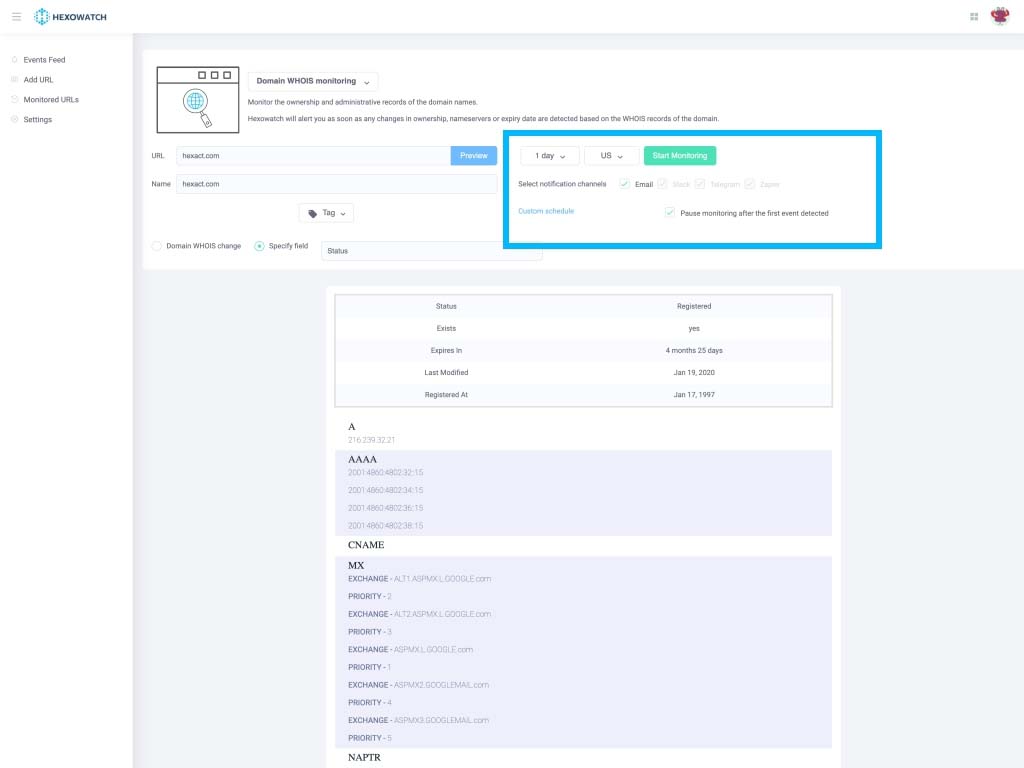This screenshot has width=1024, height=768.
Task: Click the WHOIS browser illustration
Action: coord(198,100)
